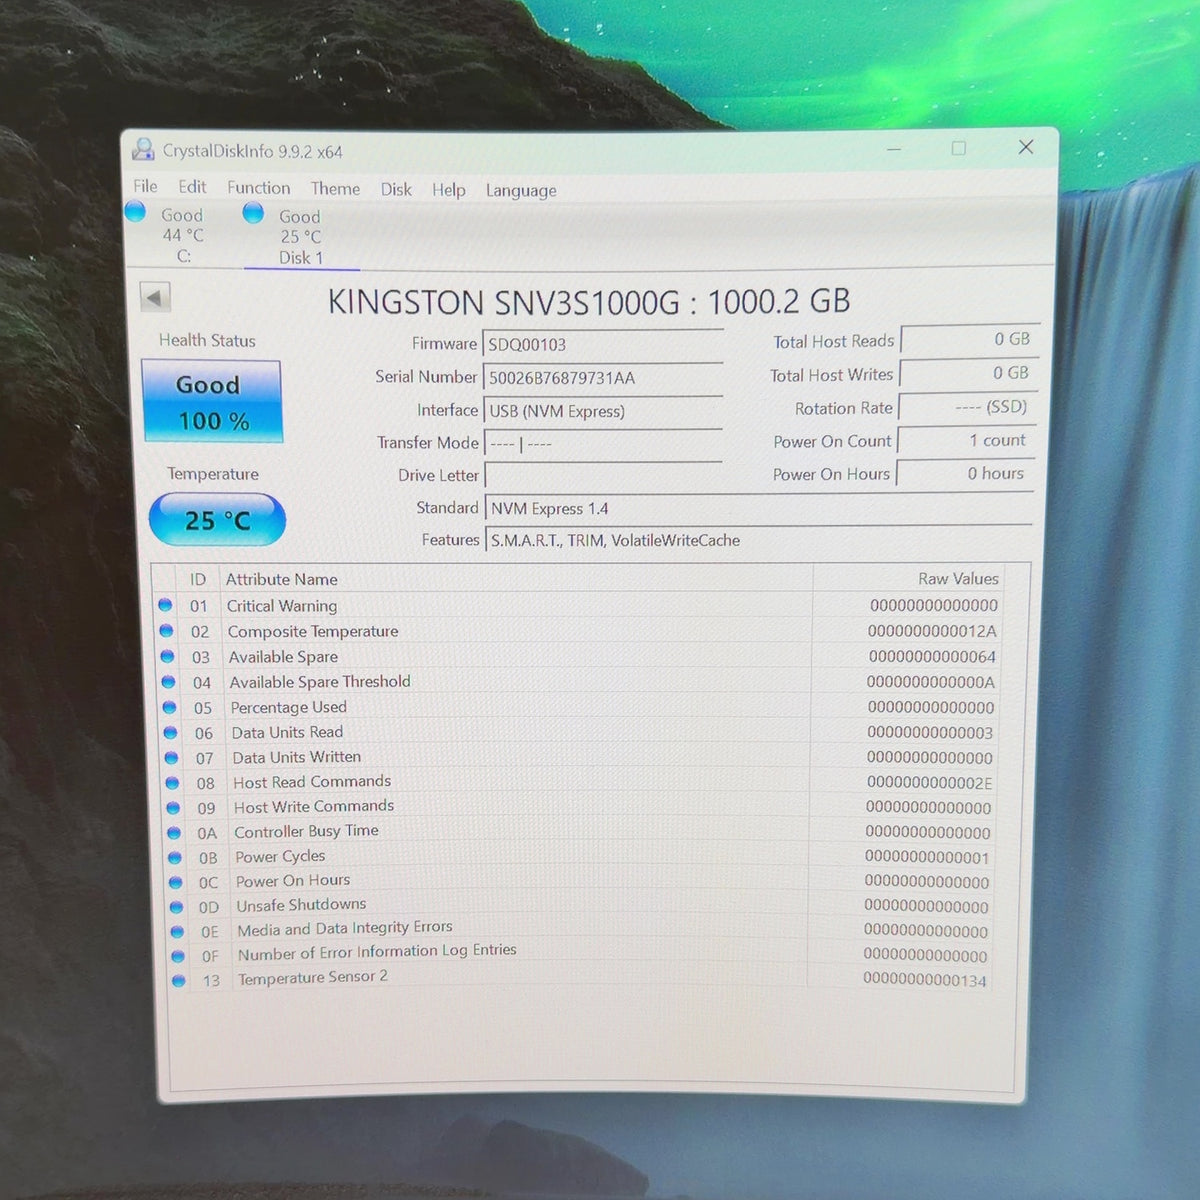
Task: Click raw value 00000000000064
Action: pos(932,656)
